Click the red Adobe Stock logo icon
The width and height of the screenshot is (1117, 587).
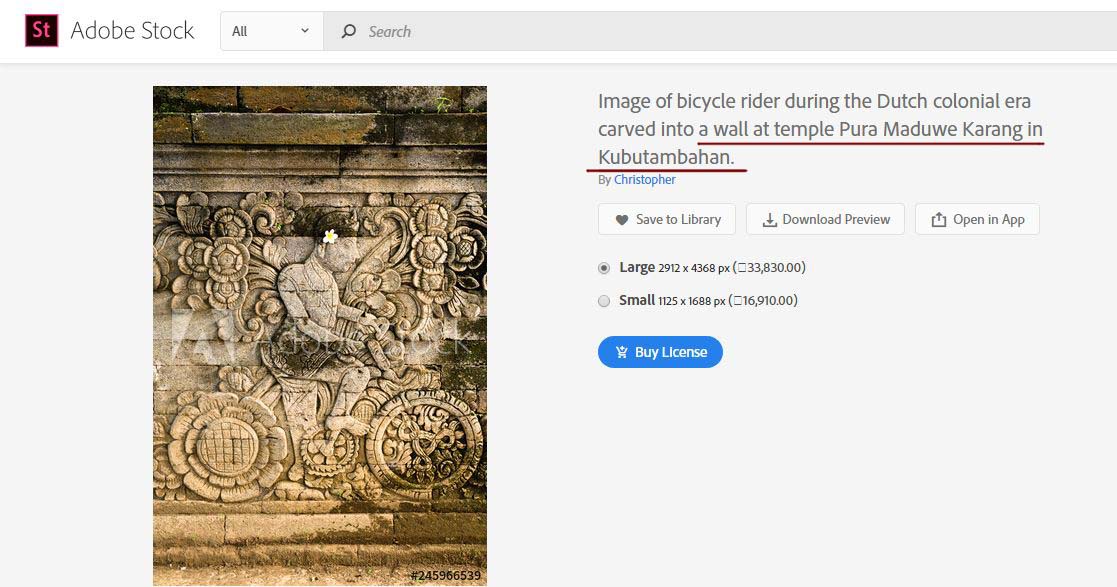[41, 30]
